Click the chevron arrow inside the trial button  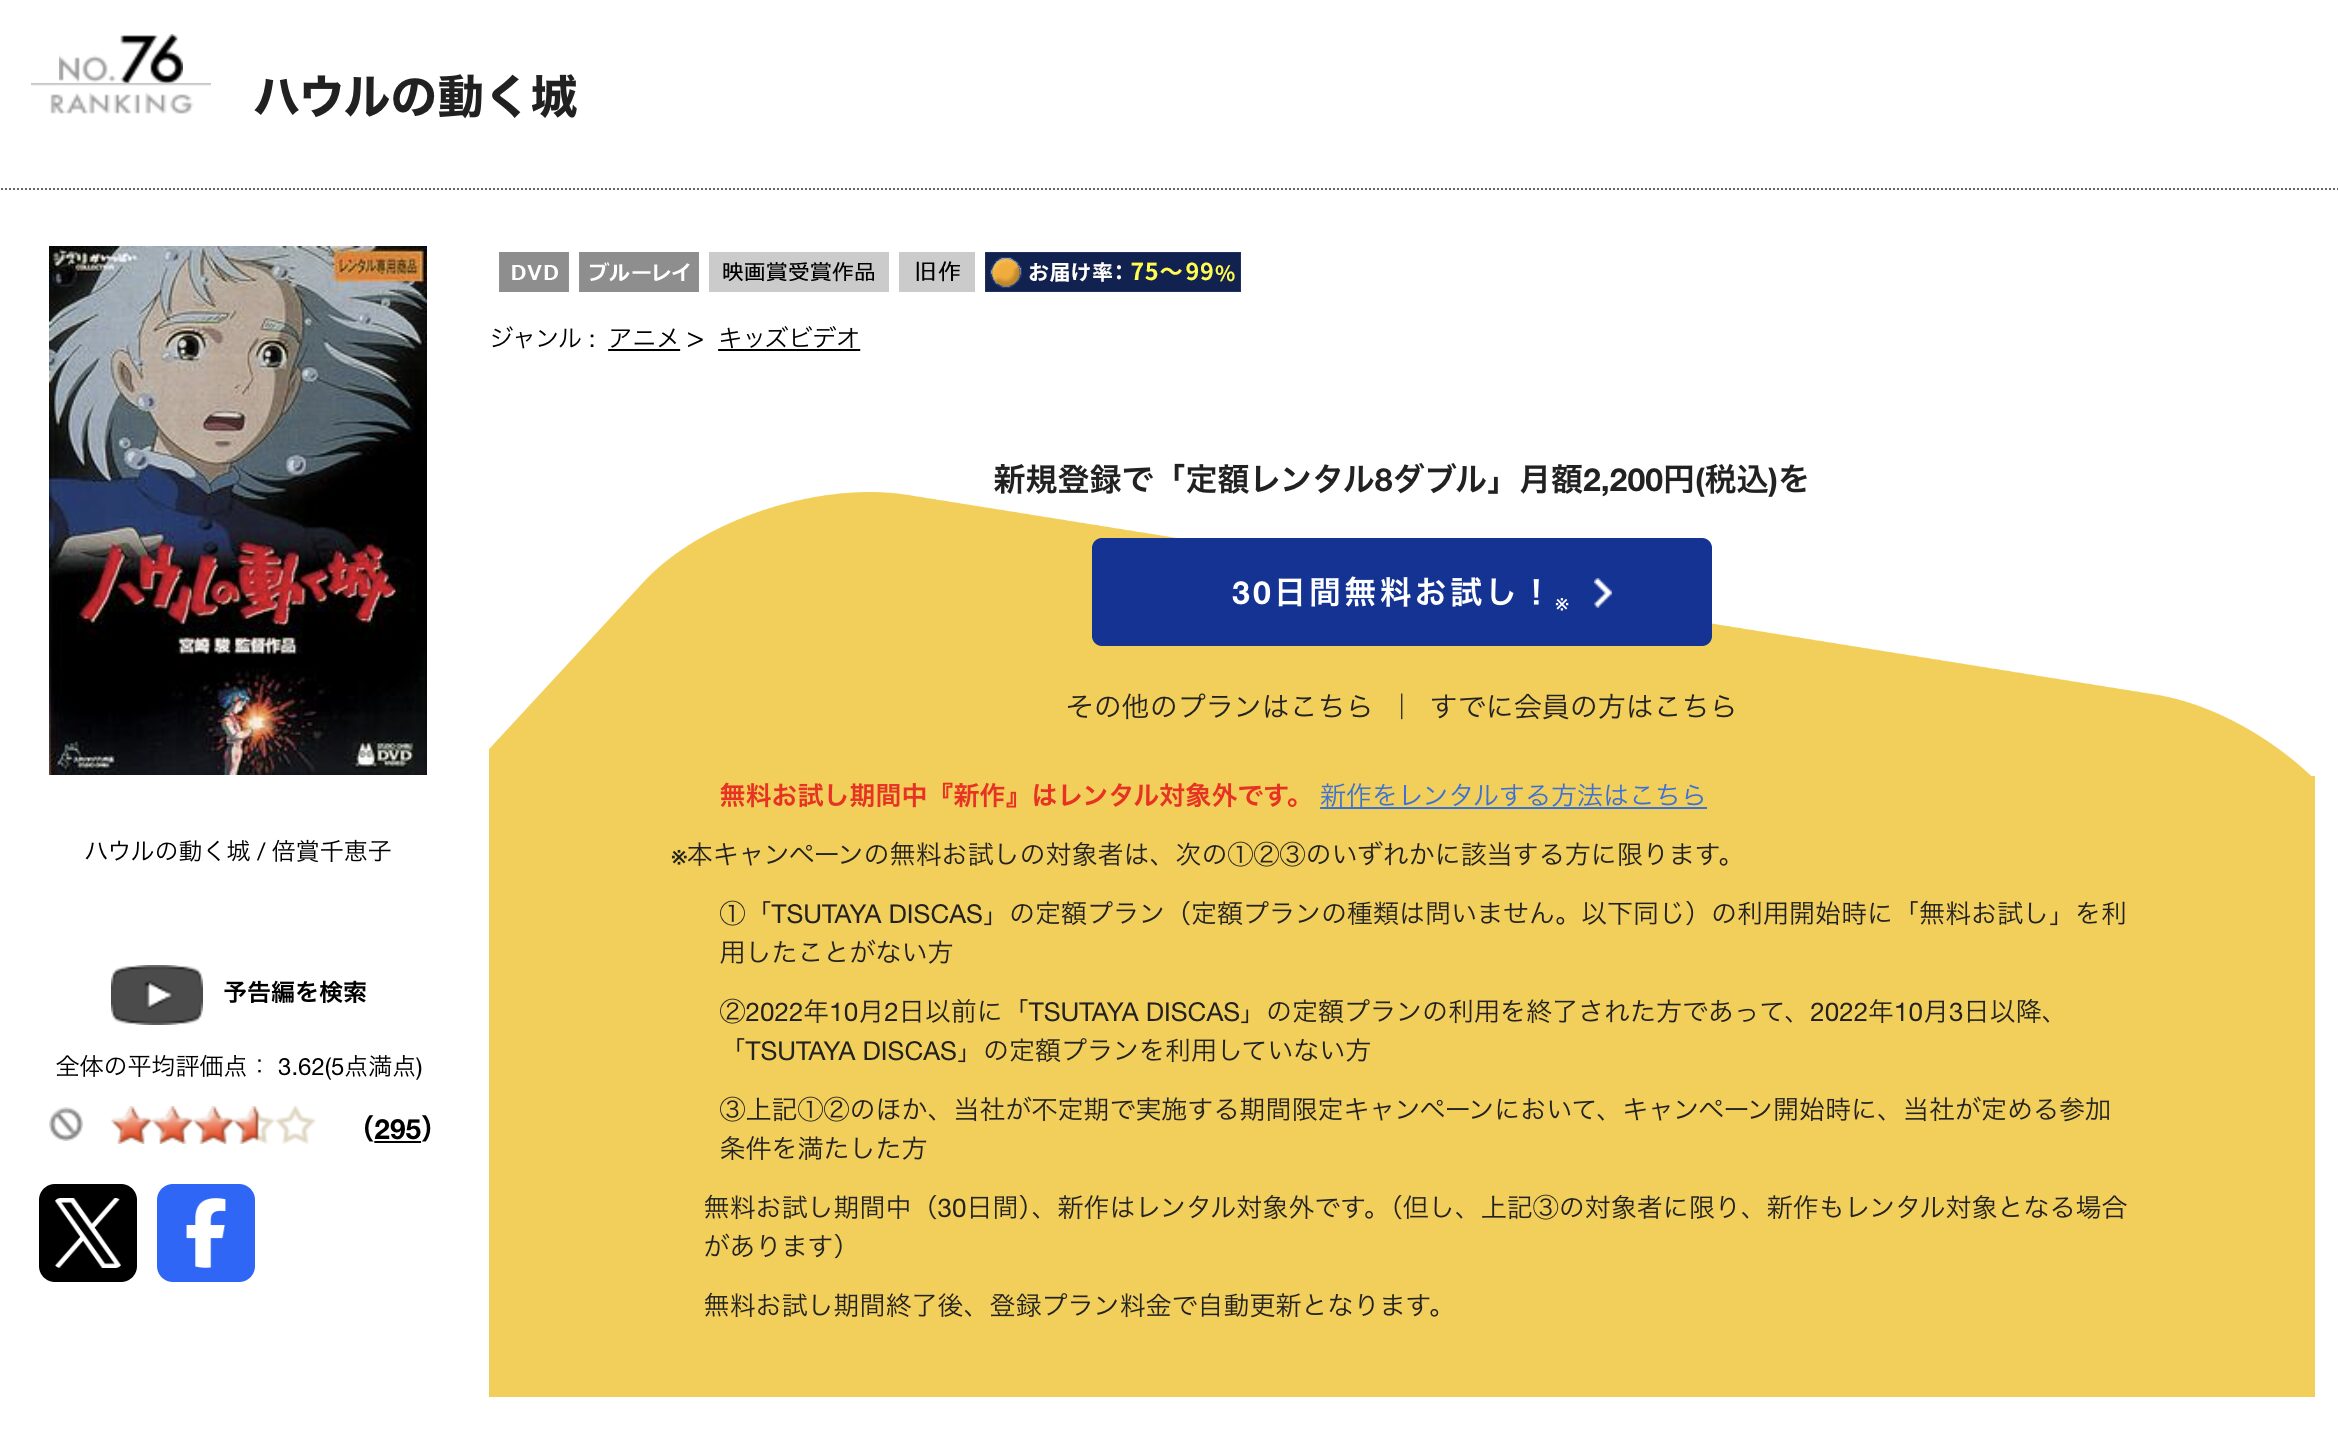pos(1604,594)
